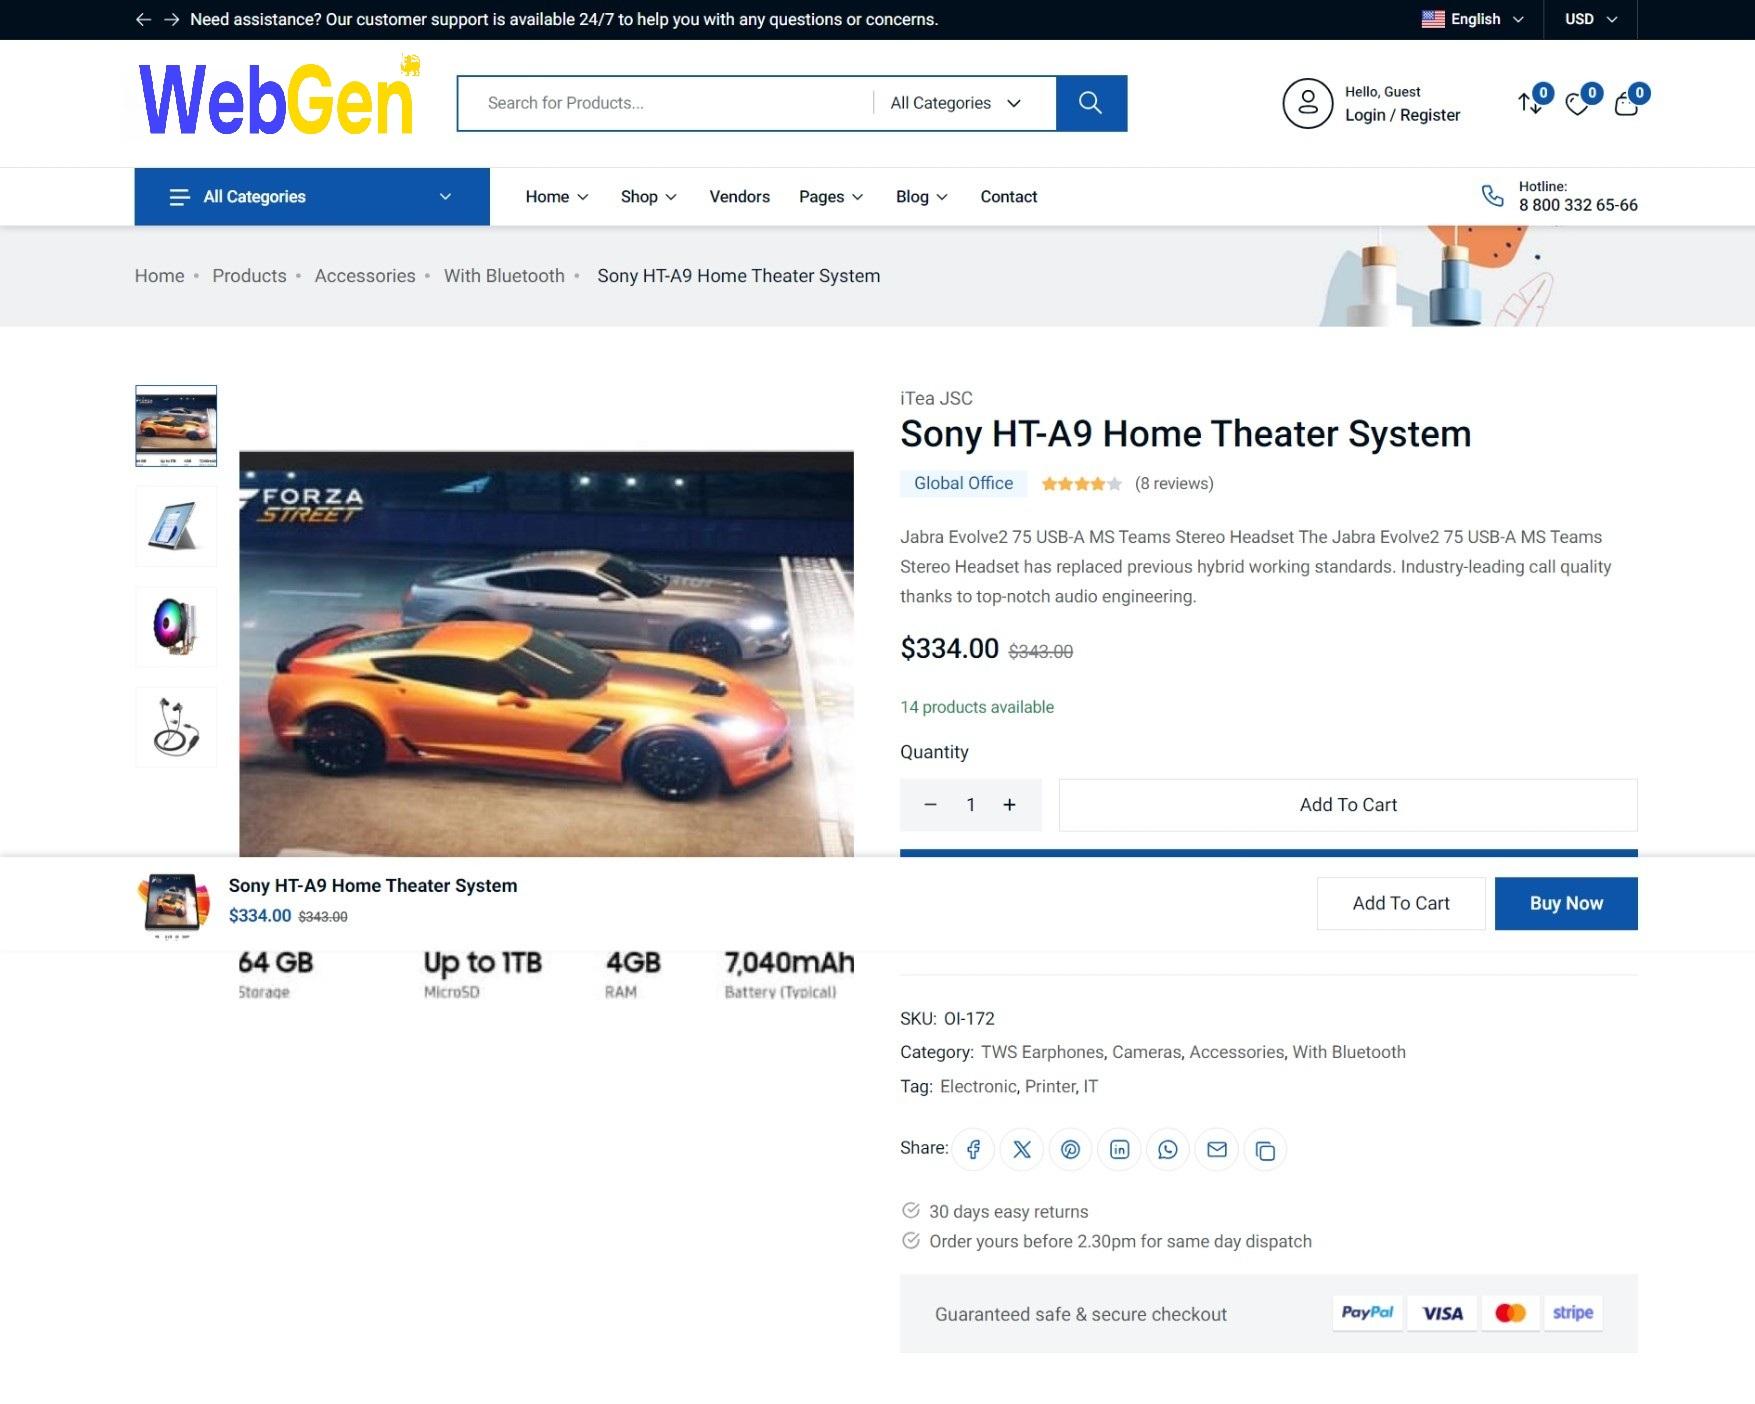Image resolution: width=1755 pixels, height=1404 pixels.
Task: Open the user account avatar icon
Action: [1308, 103]
